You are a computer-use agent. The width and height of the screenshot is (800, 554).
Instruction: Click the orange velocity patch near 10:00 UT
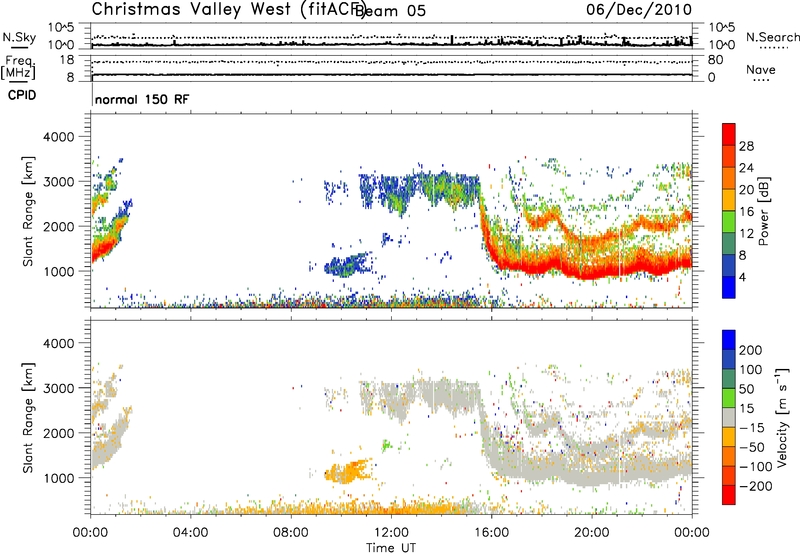(x=347, y=471)
